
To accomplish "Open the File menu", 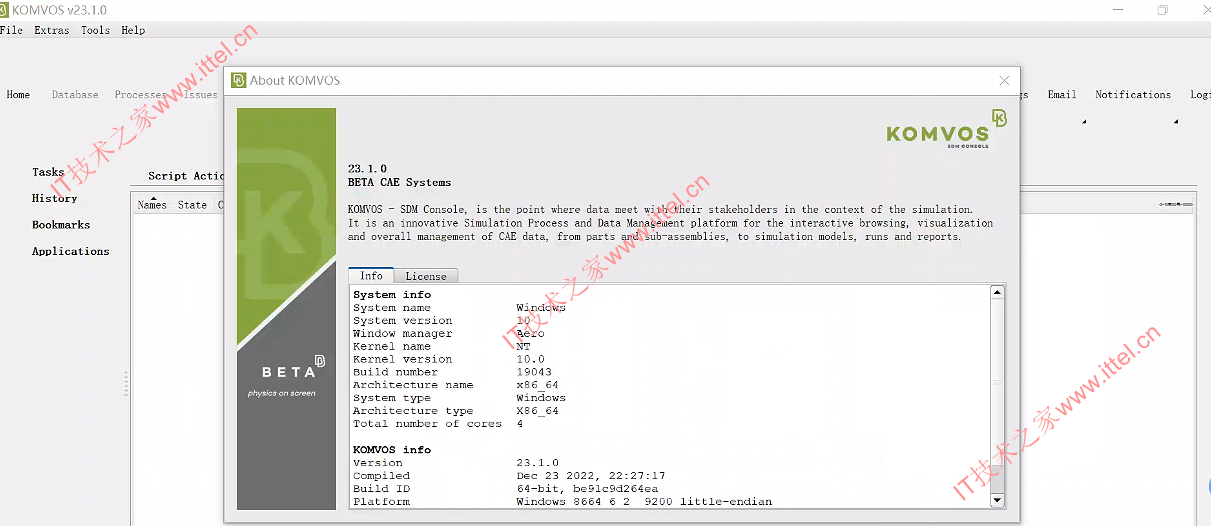I will pyautogui.click(x=11, y=30).
